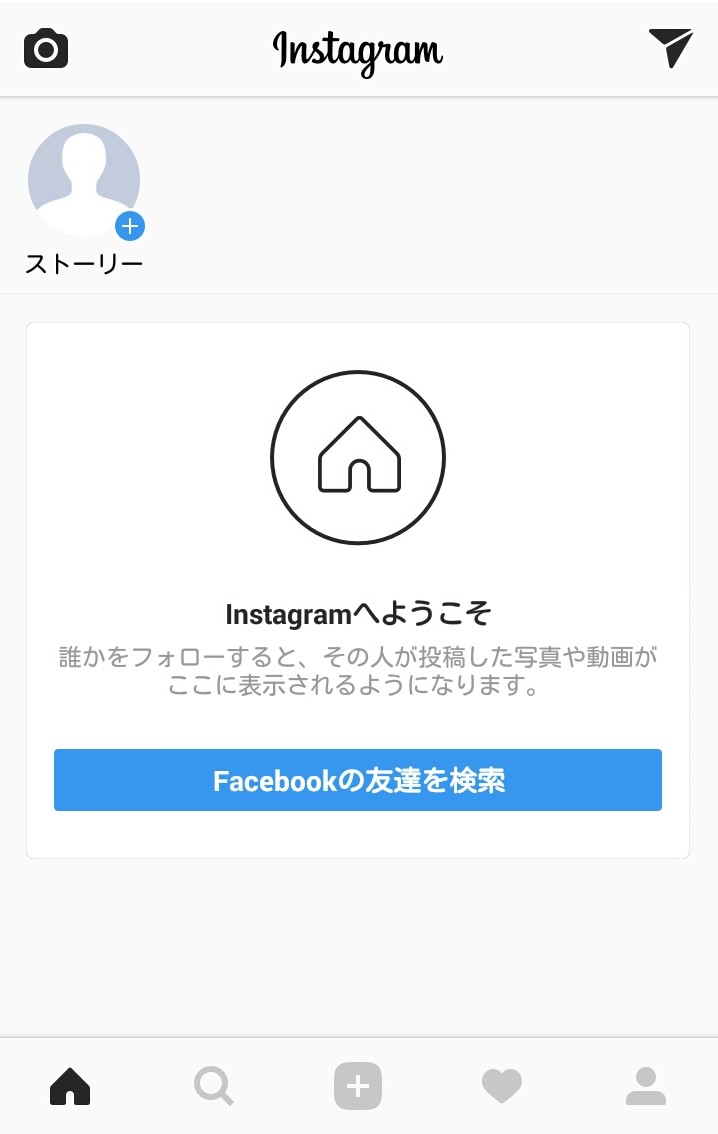718x1134 pixels.
Task: Open the profile tab in bottom navigation
Action: click(x=646, y=1086)
